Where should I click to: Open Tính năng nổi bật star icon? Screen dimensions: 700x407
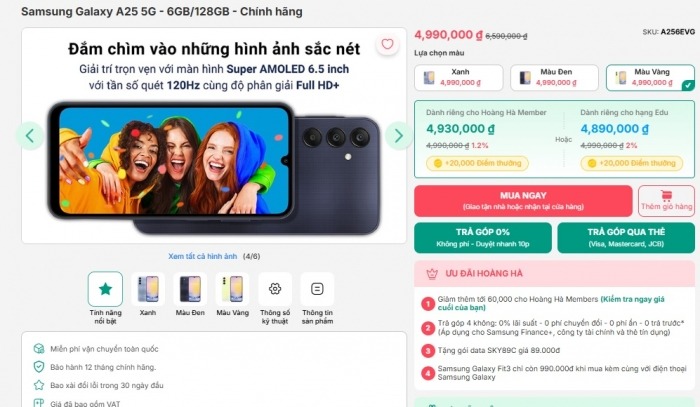point(105,289)
